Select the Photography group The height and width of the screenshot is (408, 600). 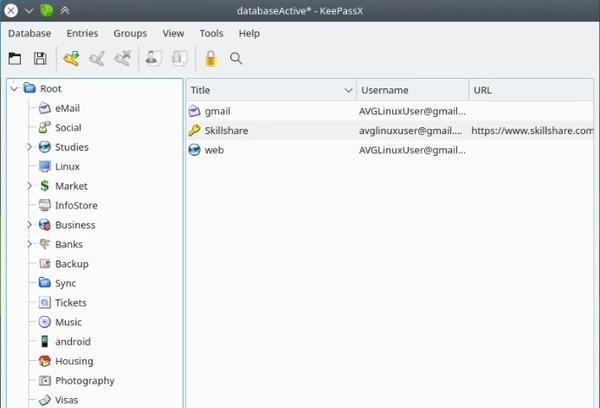pos(85,380)
